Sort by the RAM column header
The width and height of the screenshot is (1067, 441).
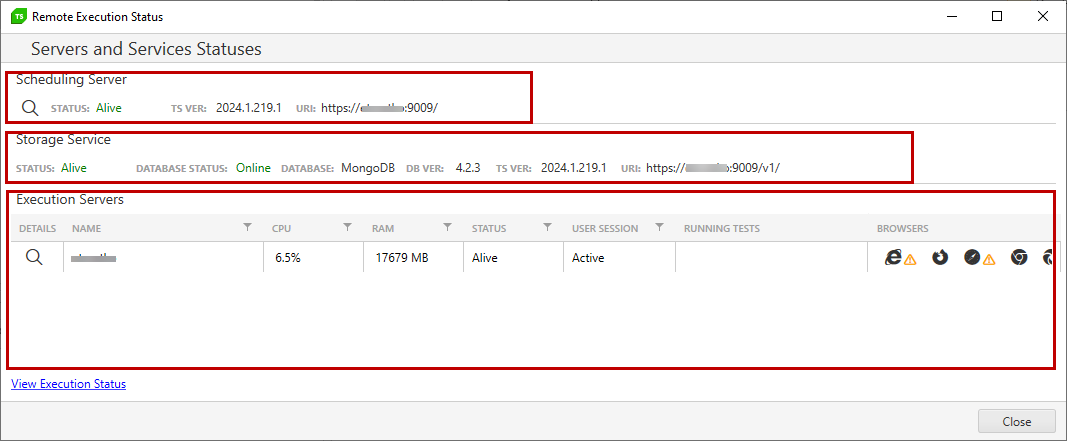(x=383, y=229)
